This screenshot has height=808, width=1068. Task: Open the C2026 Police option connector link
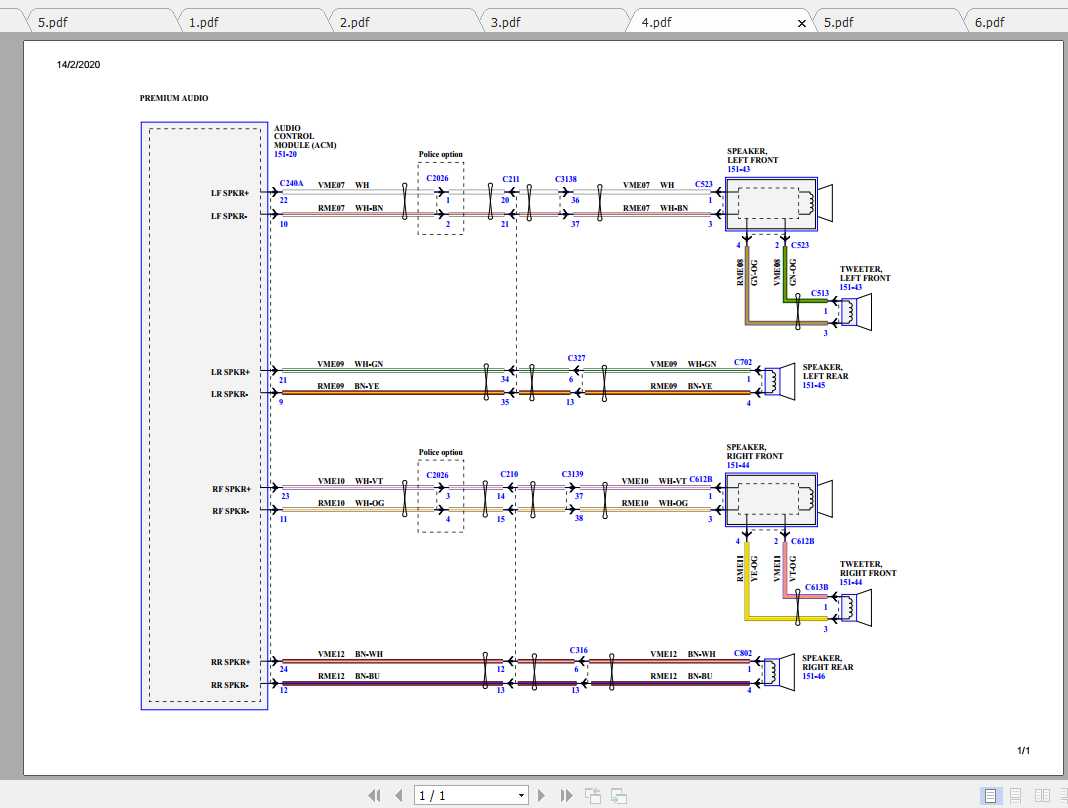coord(437,178)
